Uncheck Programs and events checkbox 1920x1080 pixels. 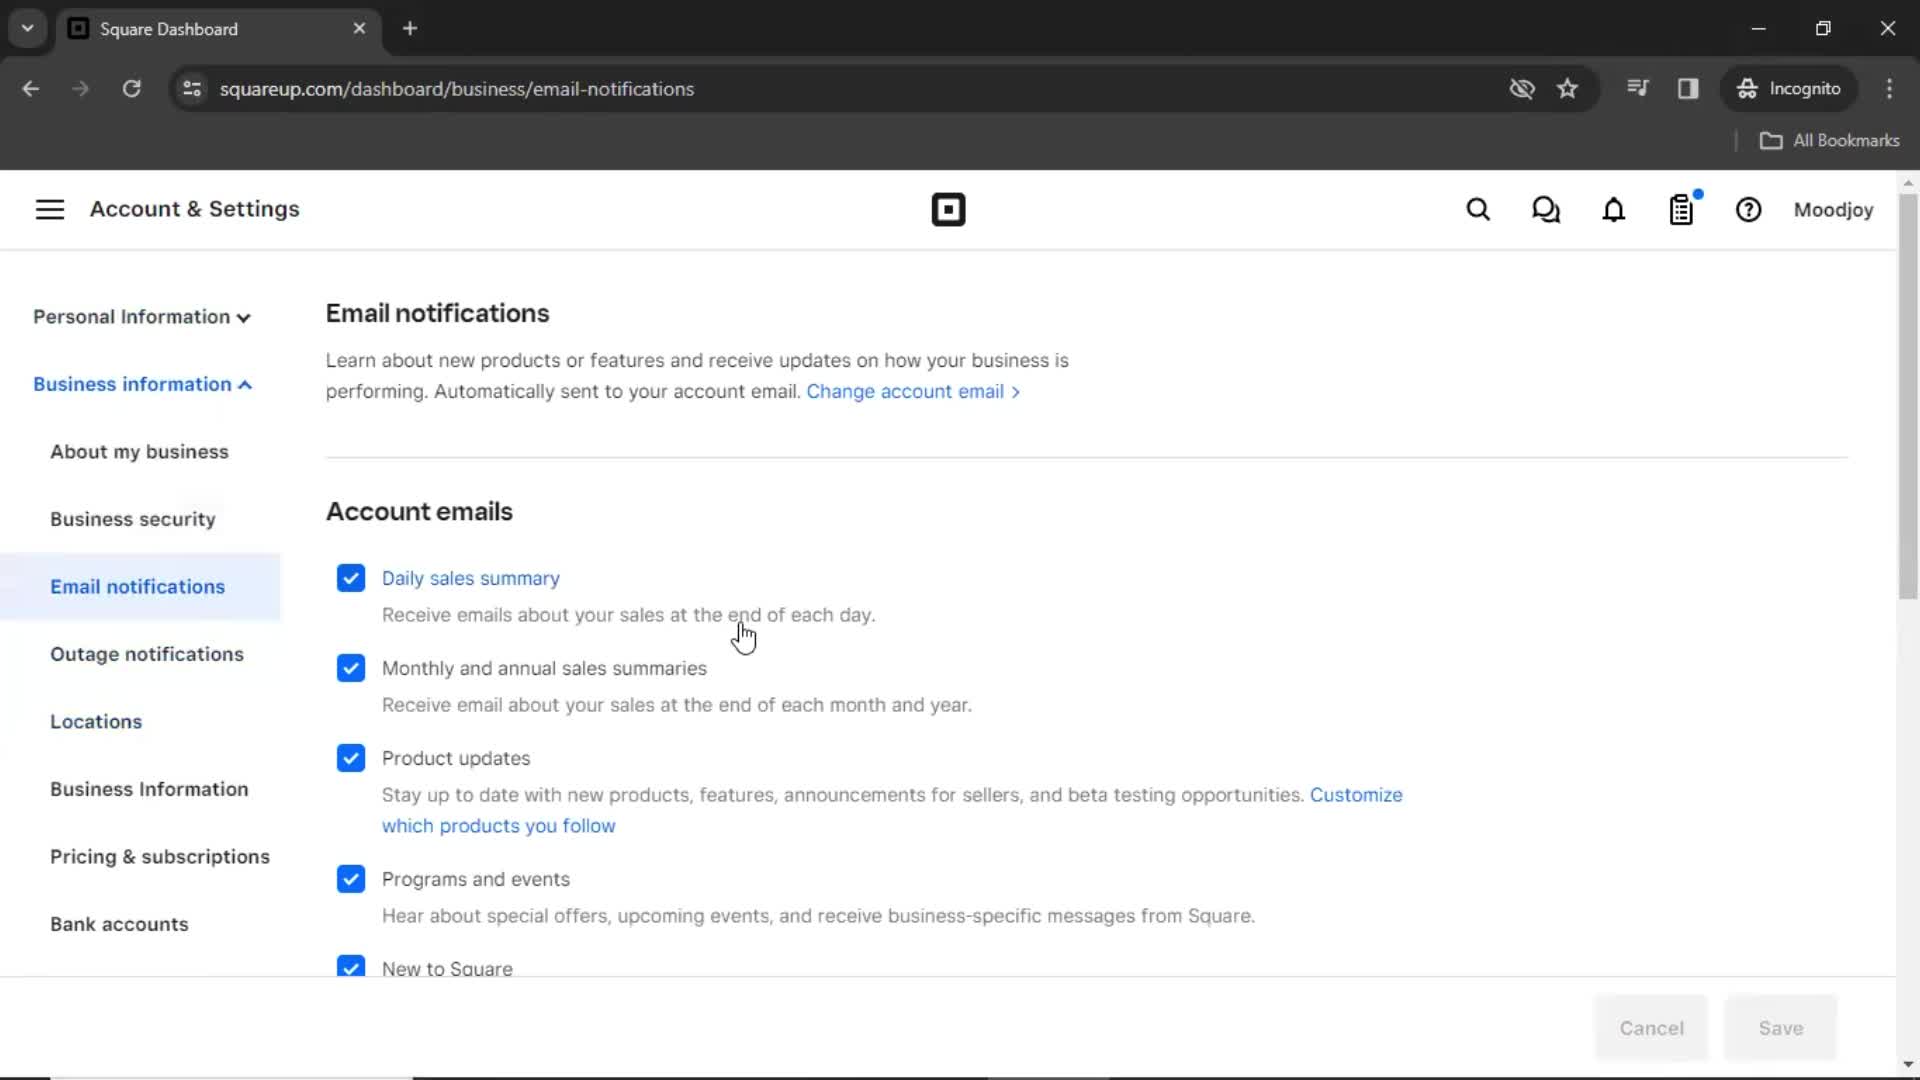coord(351,879)
